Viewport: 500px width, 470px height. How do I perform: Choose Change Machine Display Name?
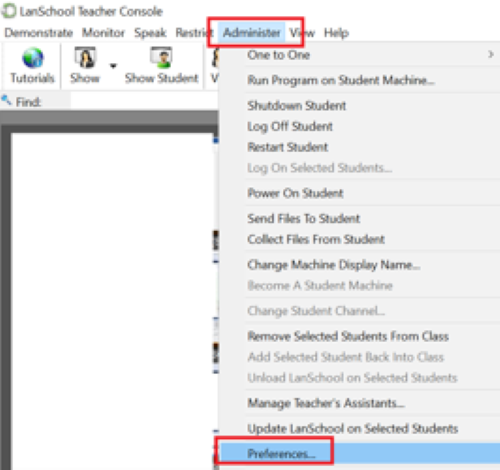coord(334,265)
